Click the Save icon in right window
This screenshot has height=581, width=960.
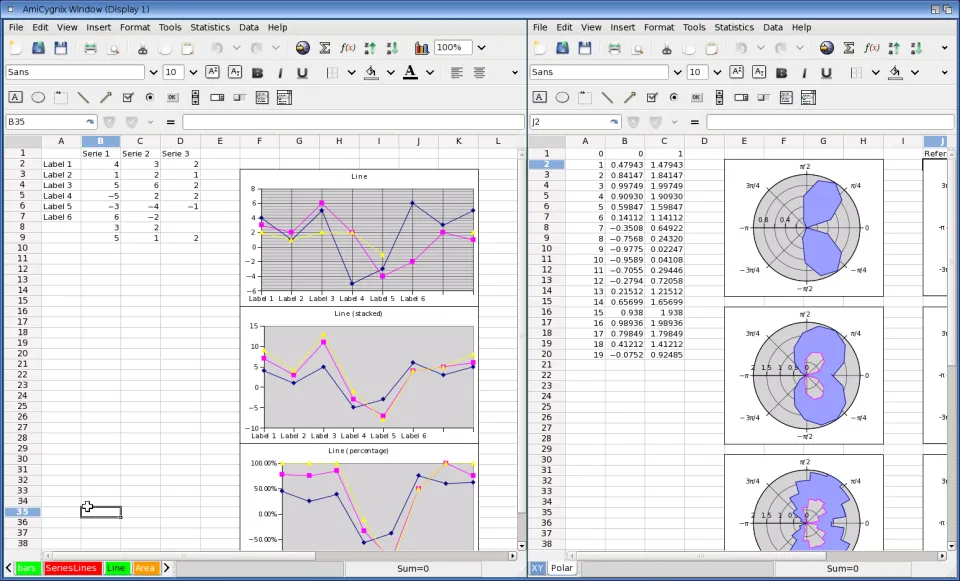(585, 48)
